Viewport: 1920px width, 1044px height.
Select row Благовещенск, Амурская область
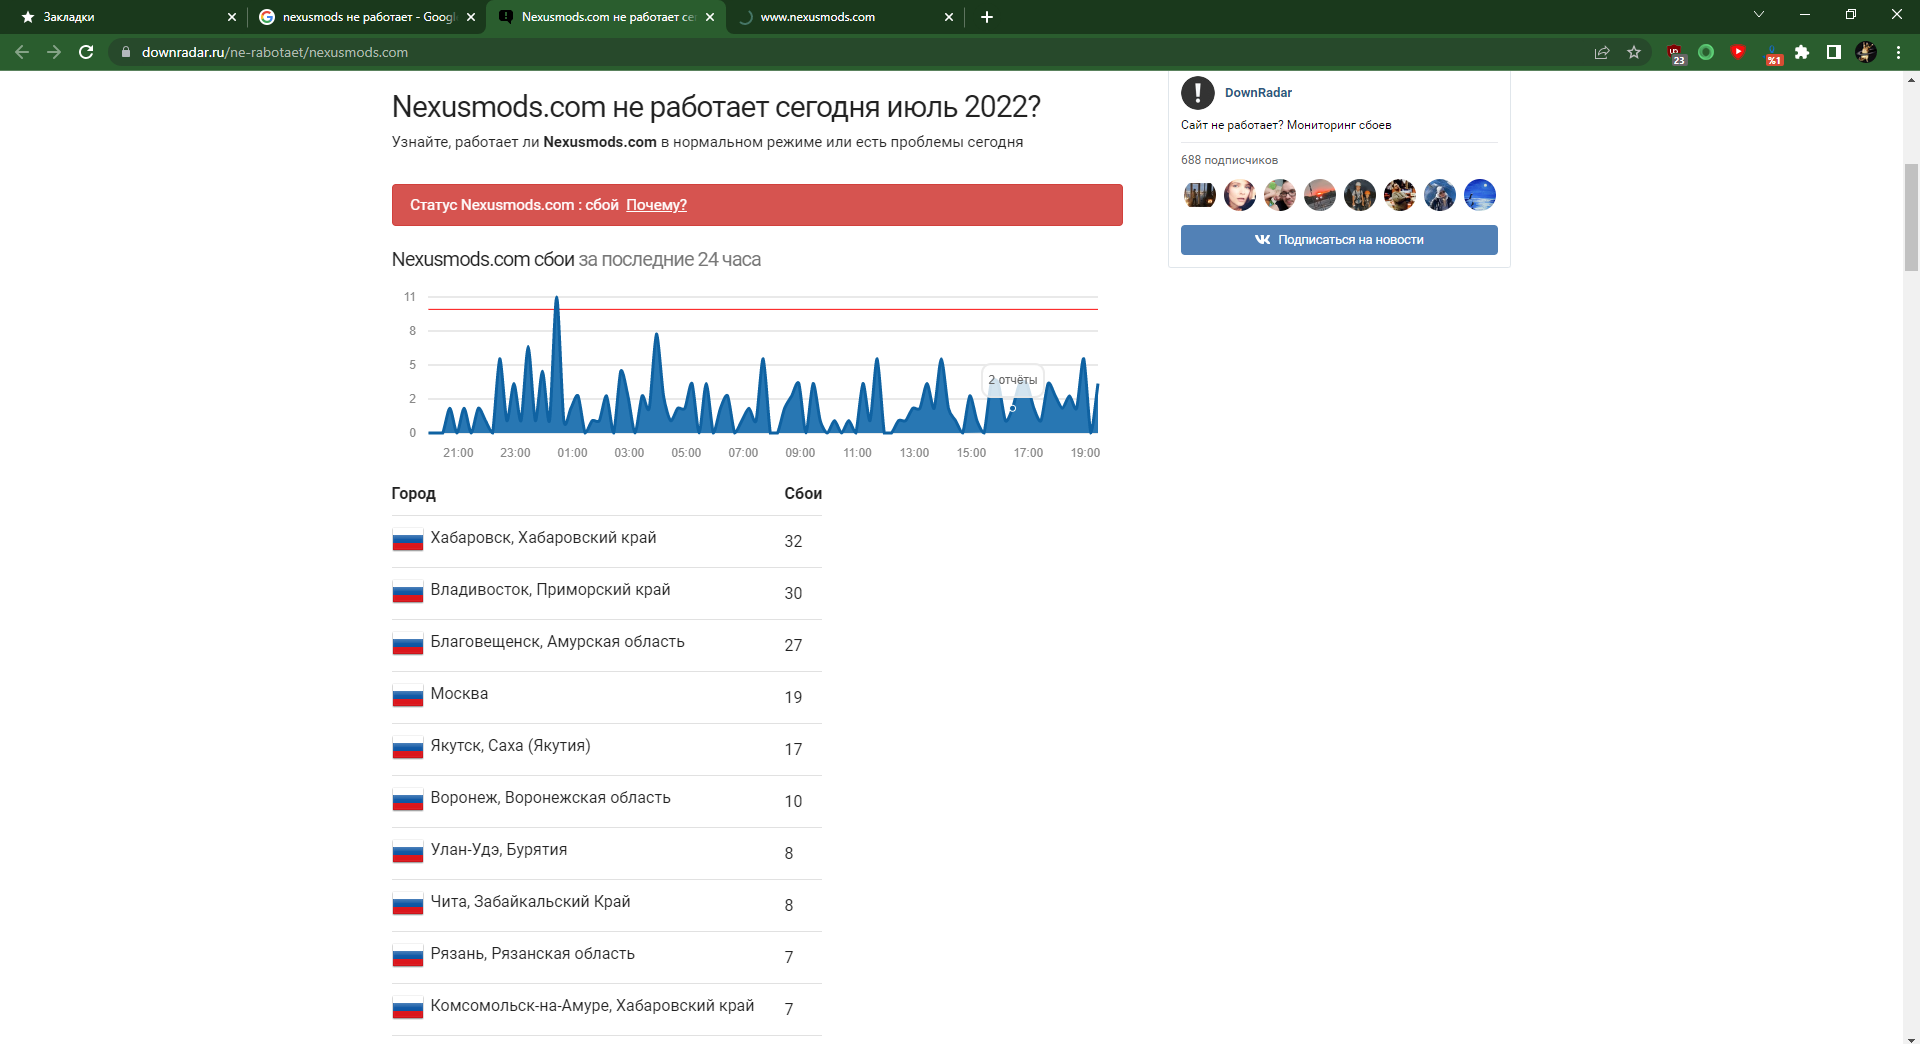(607, 645)
